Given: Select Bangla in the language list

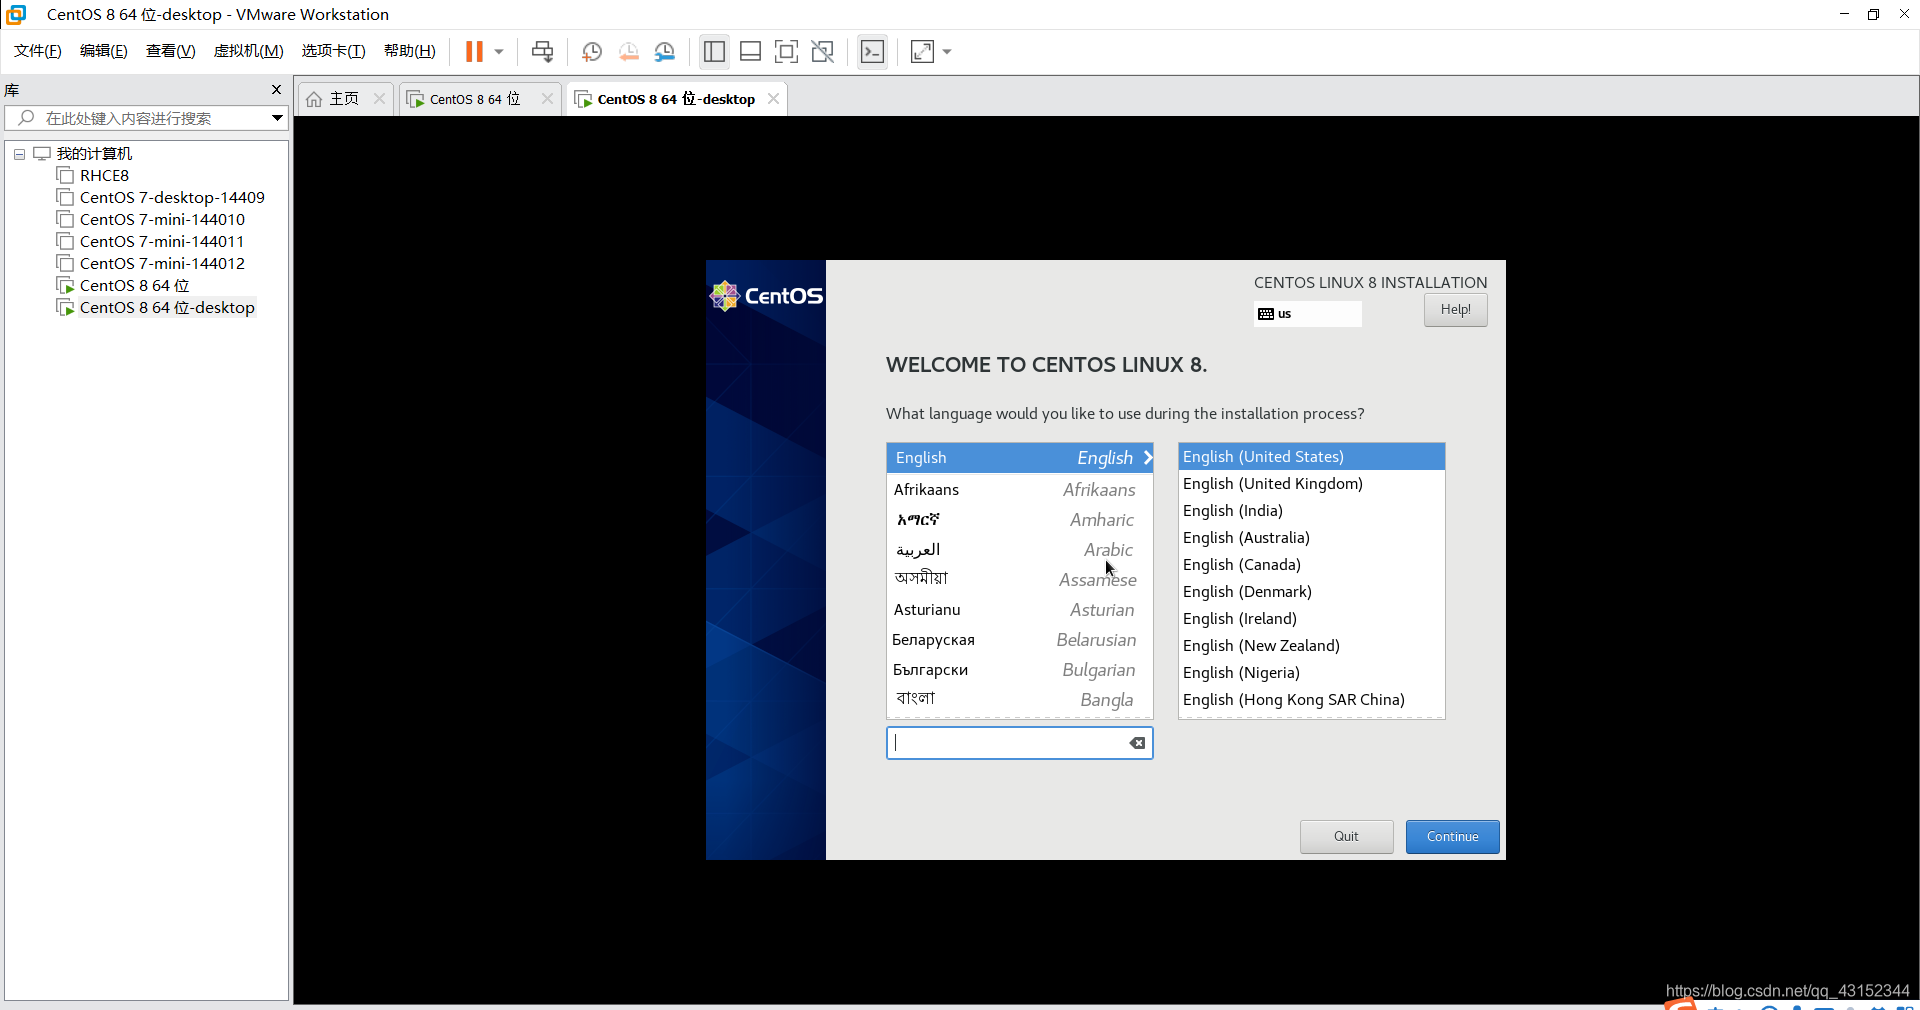Looking at the screenshot, I should click(x=1020, y=700).
